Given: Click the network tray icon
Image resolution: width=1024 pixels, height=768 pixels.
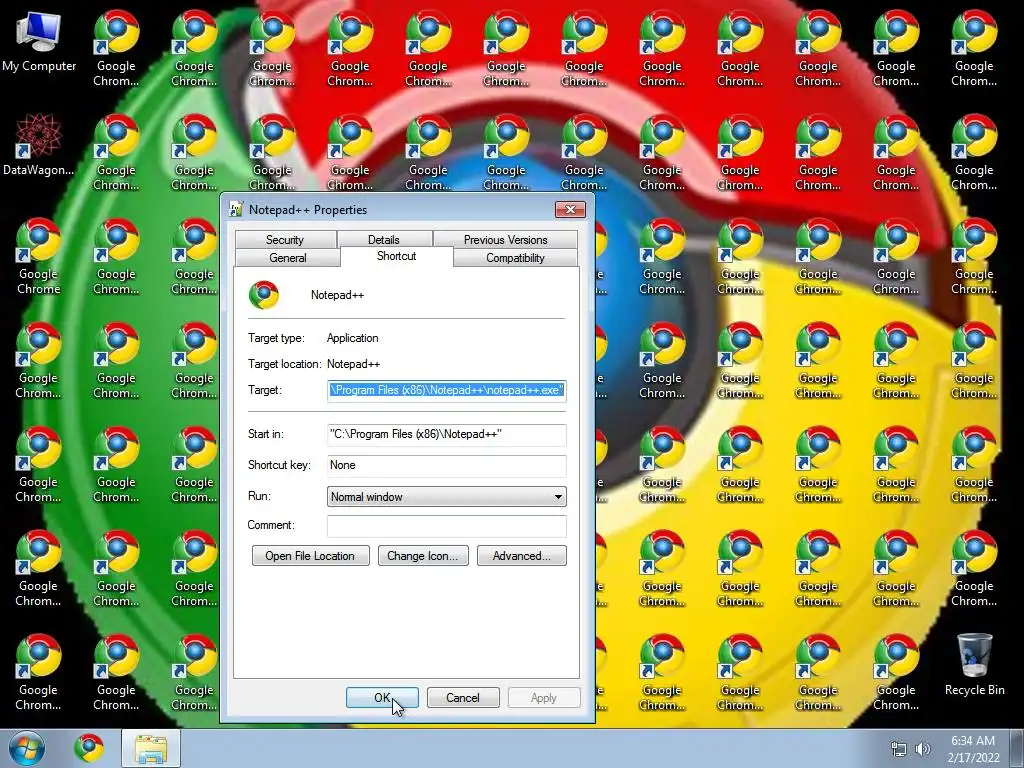Looking at the screenshot, I should coord(899,749).
